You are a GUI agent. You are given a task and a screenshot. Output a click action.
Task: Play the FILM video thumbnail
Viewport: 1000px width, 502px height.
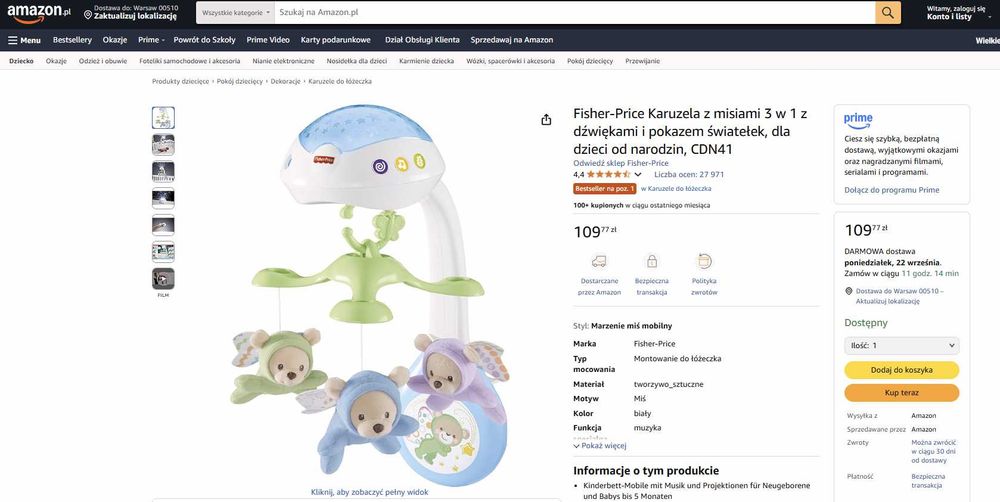tap(163, 279)
